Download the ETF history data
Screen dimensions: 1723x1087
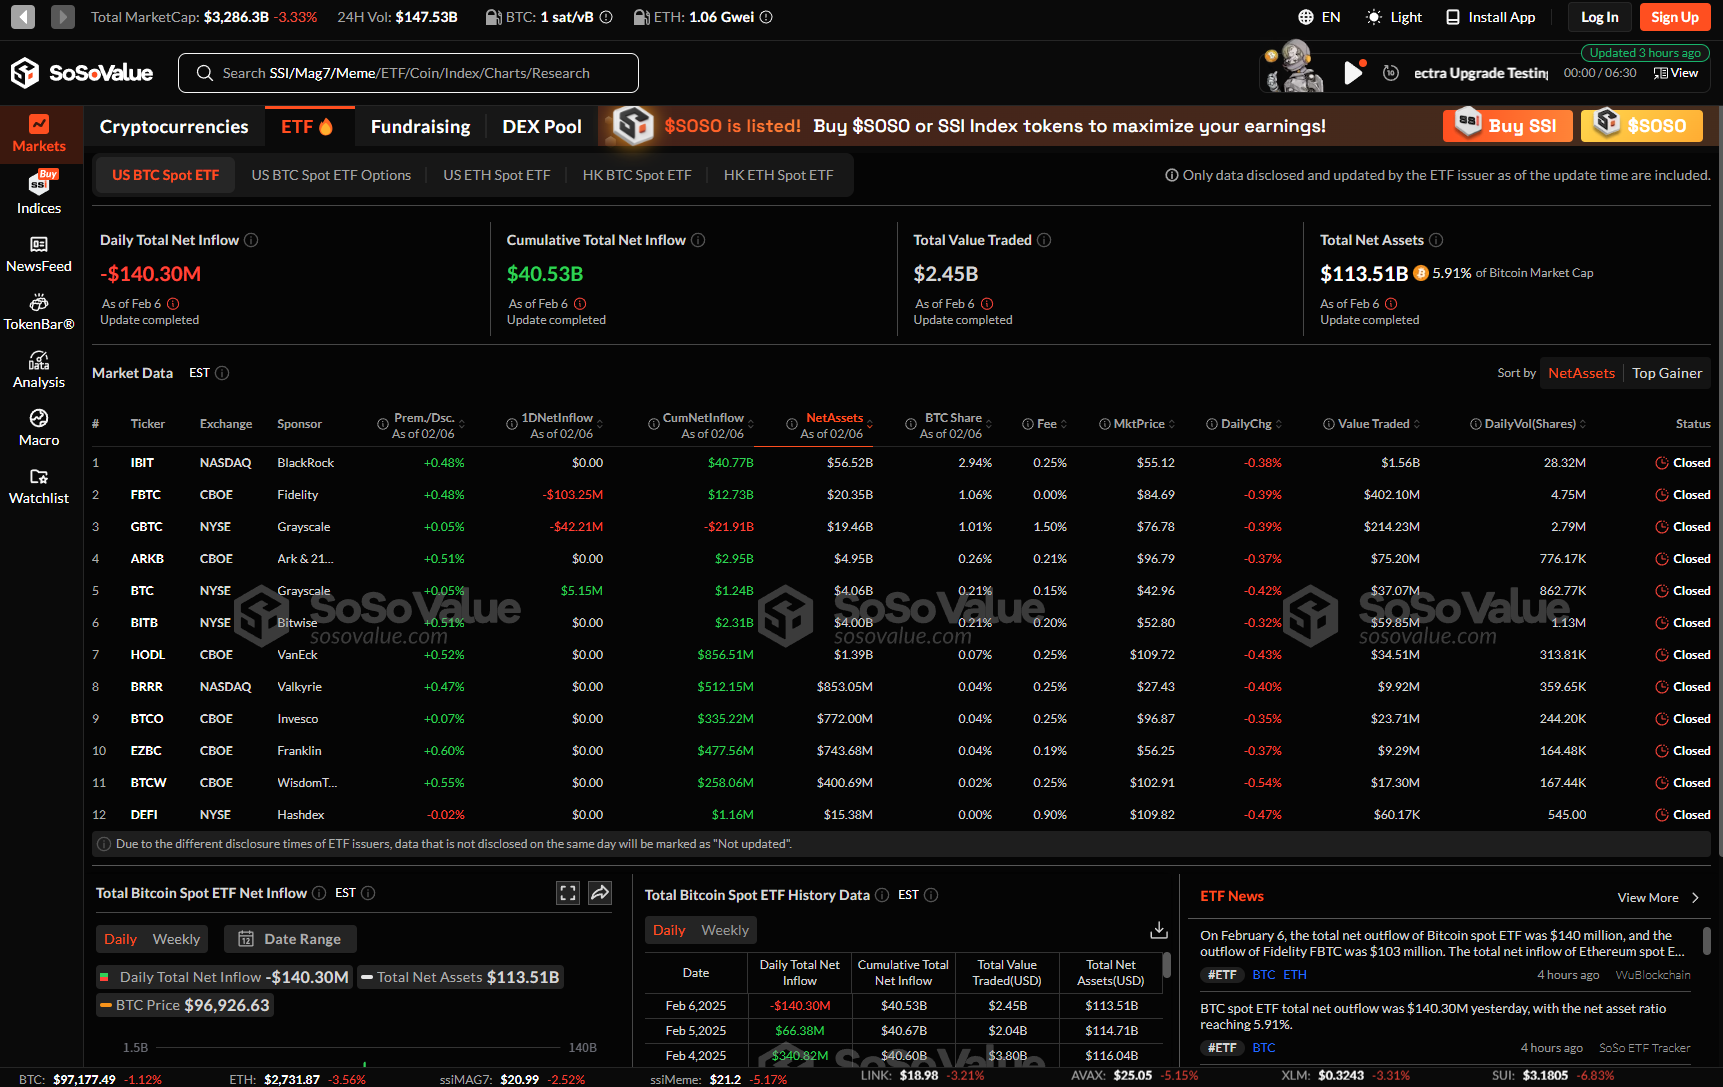pyautogui.click(x=1159, y=930)
